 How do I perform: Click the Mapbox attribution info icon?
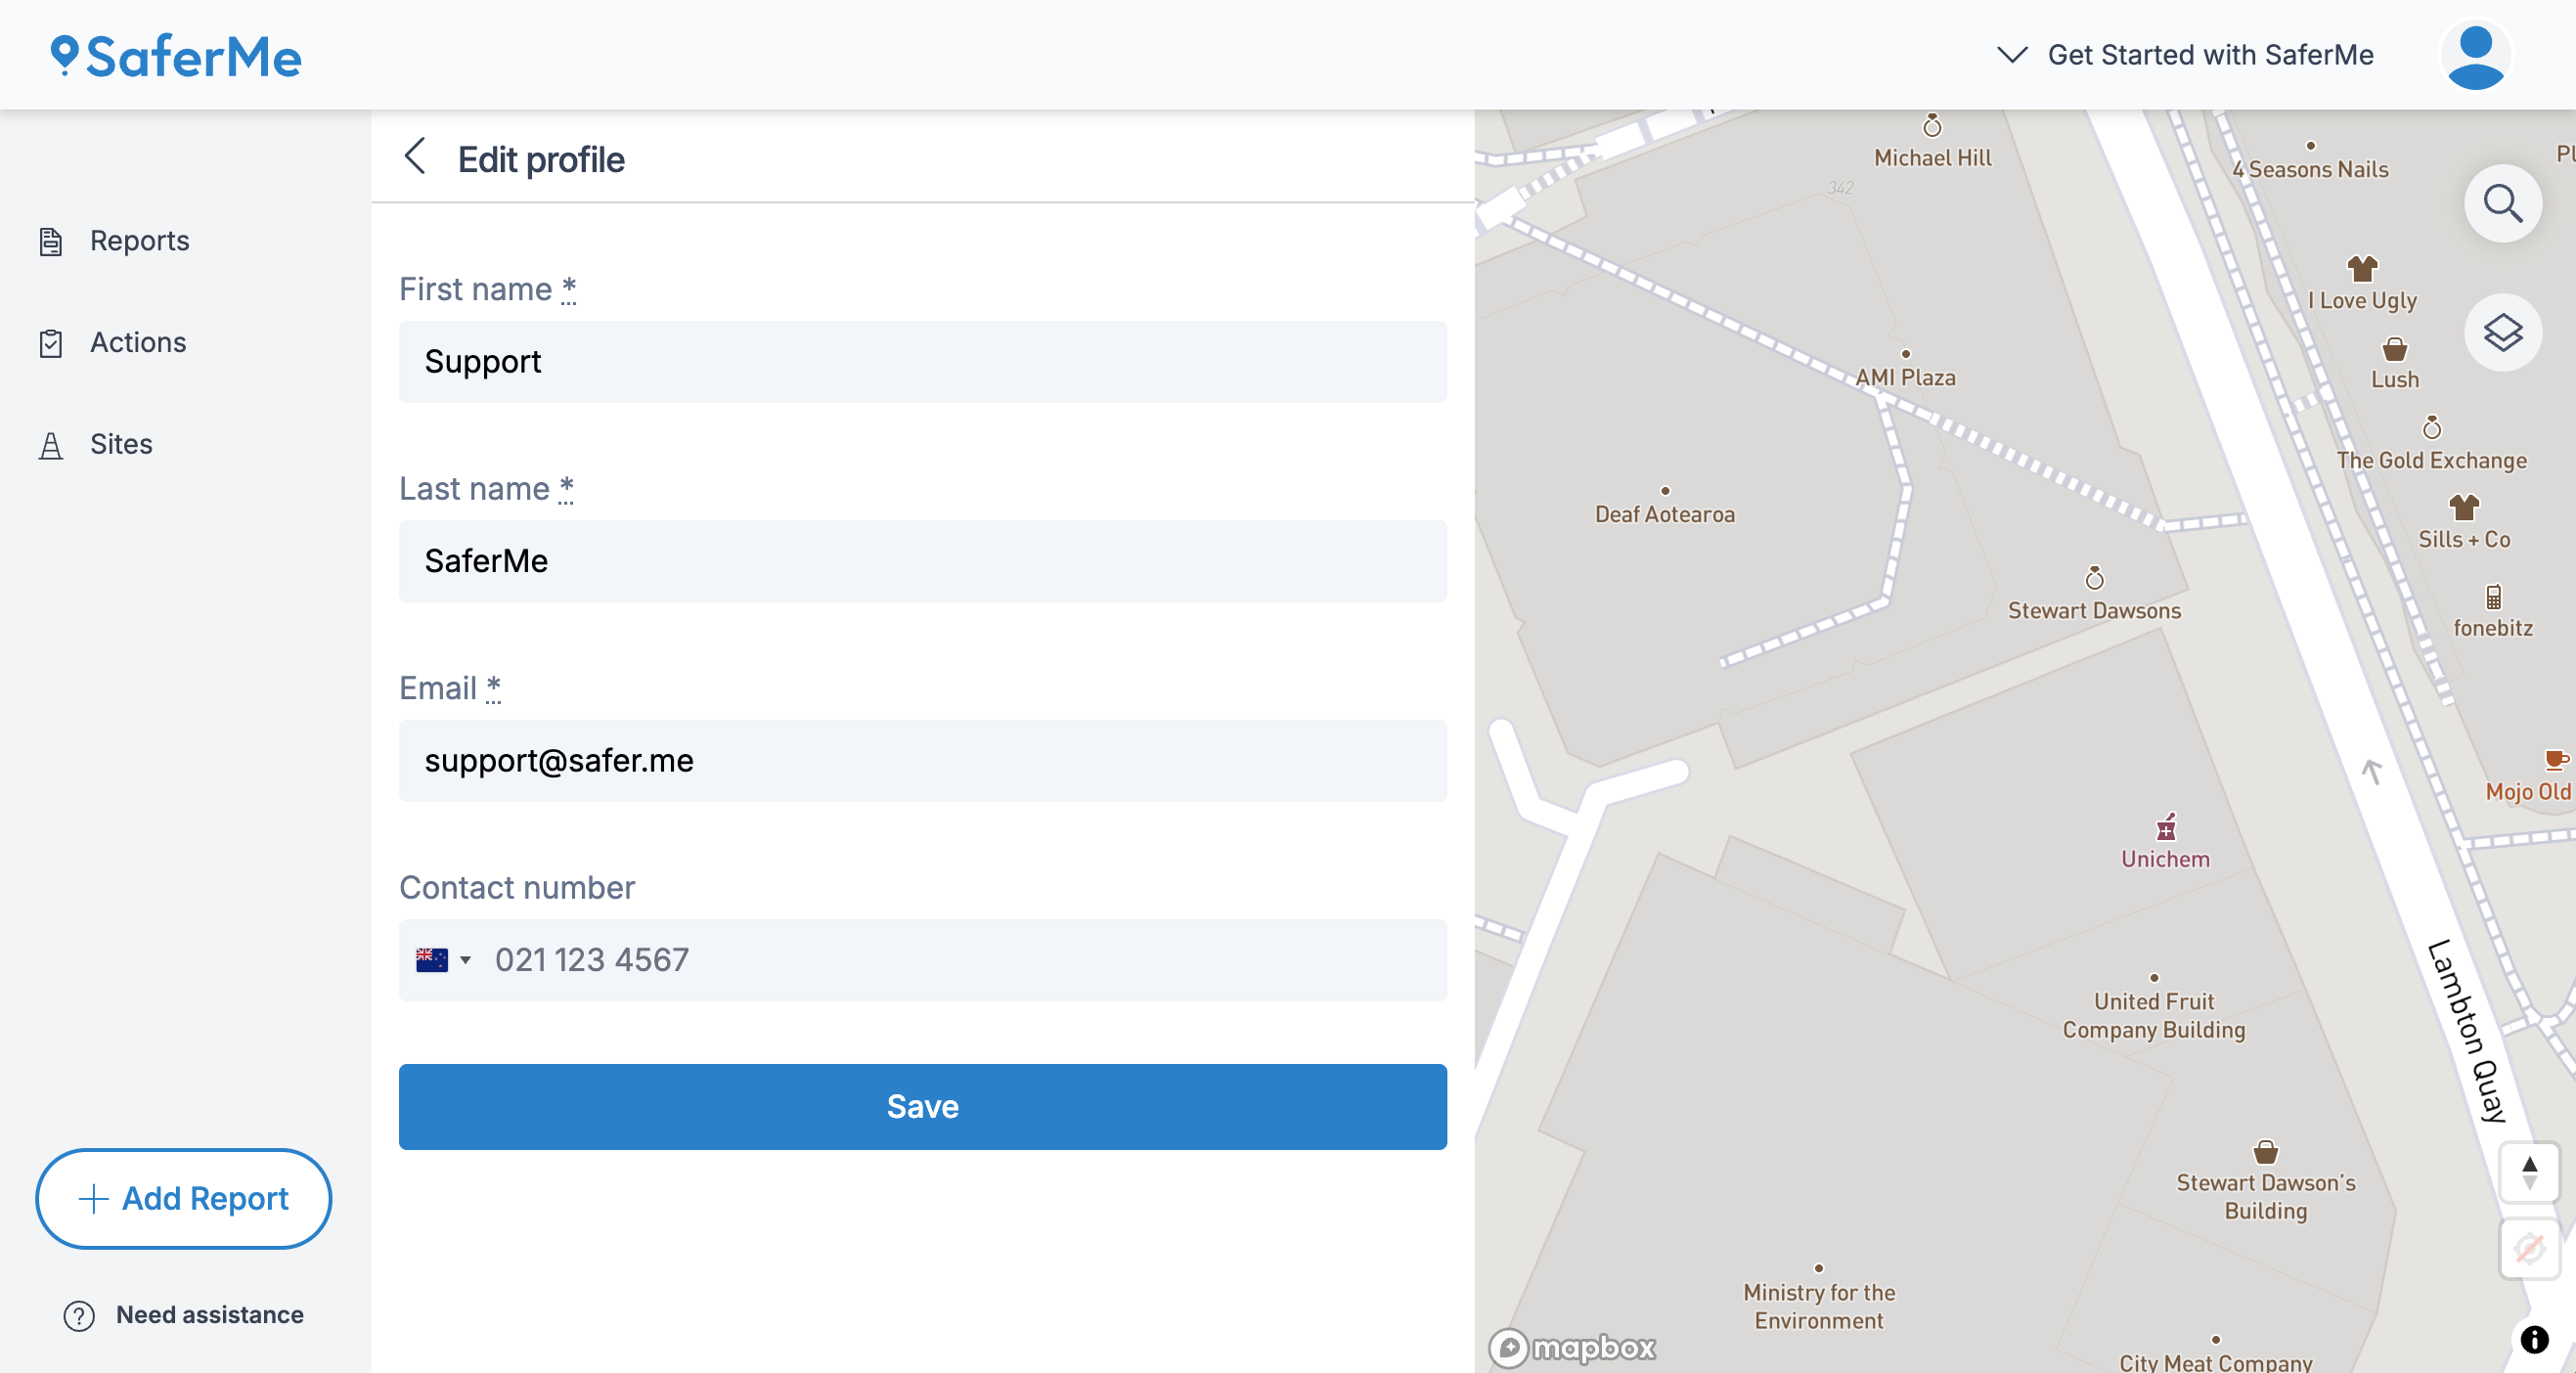pos(2537,1339)
